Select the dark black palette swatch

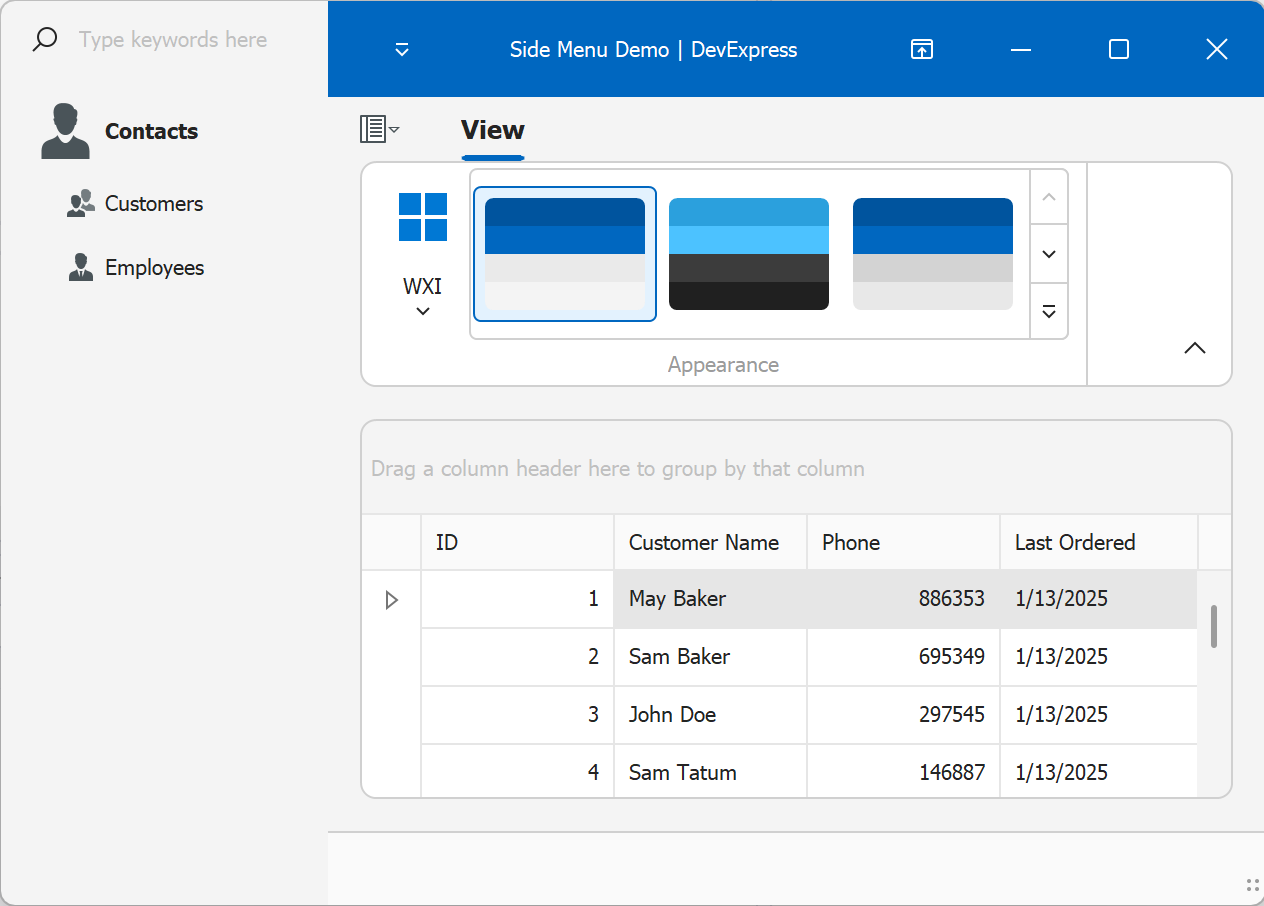(749, 254)
